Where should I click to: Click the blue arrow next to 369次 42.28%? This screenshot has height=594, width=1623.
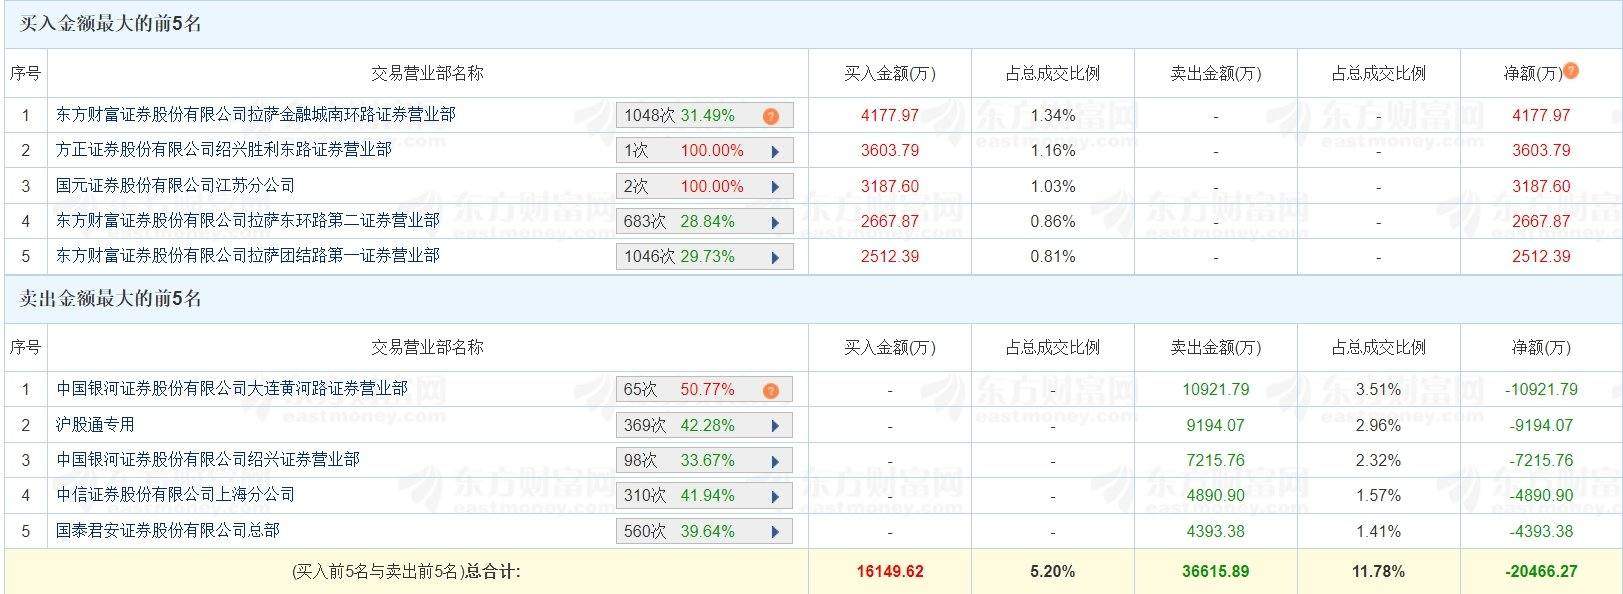click(775, 426)
